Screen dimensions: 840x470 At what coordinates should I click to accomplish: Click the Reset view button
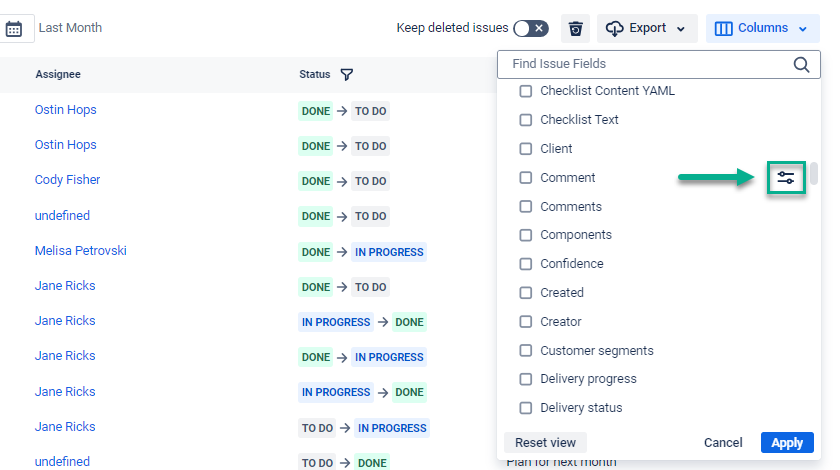[545, 442]
